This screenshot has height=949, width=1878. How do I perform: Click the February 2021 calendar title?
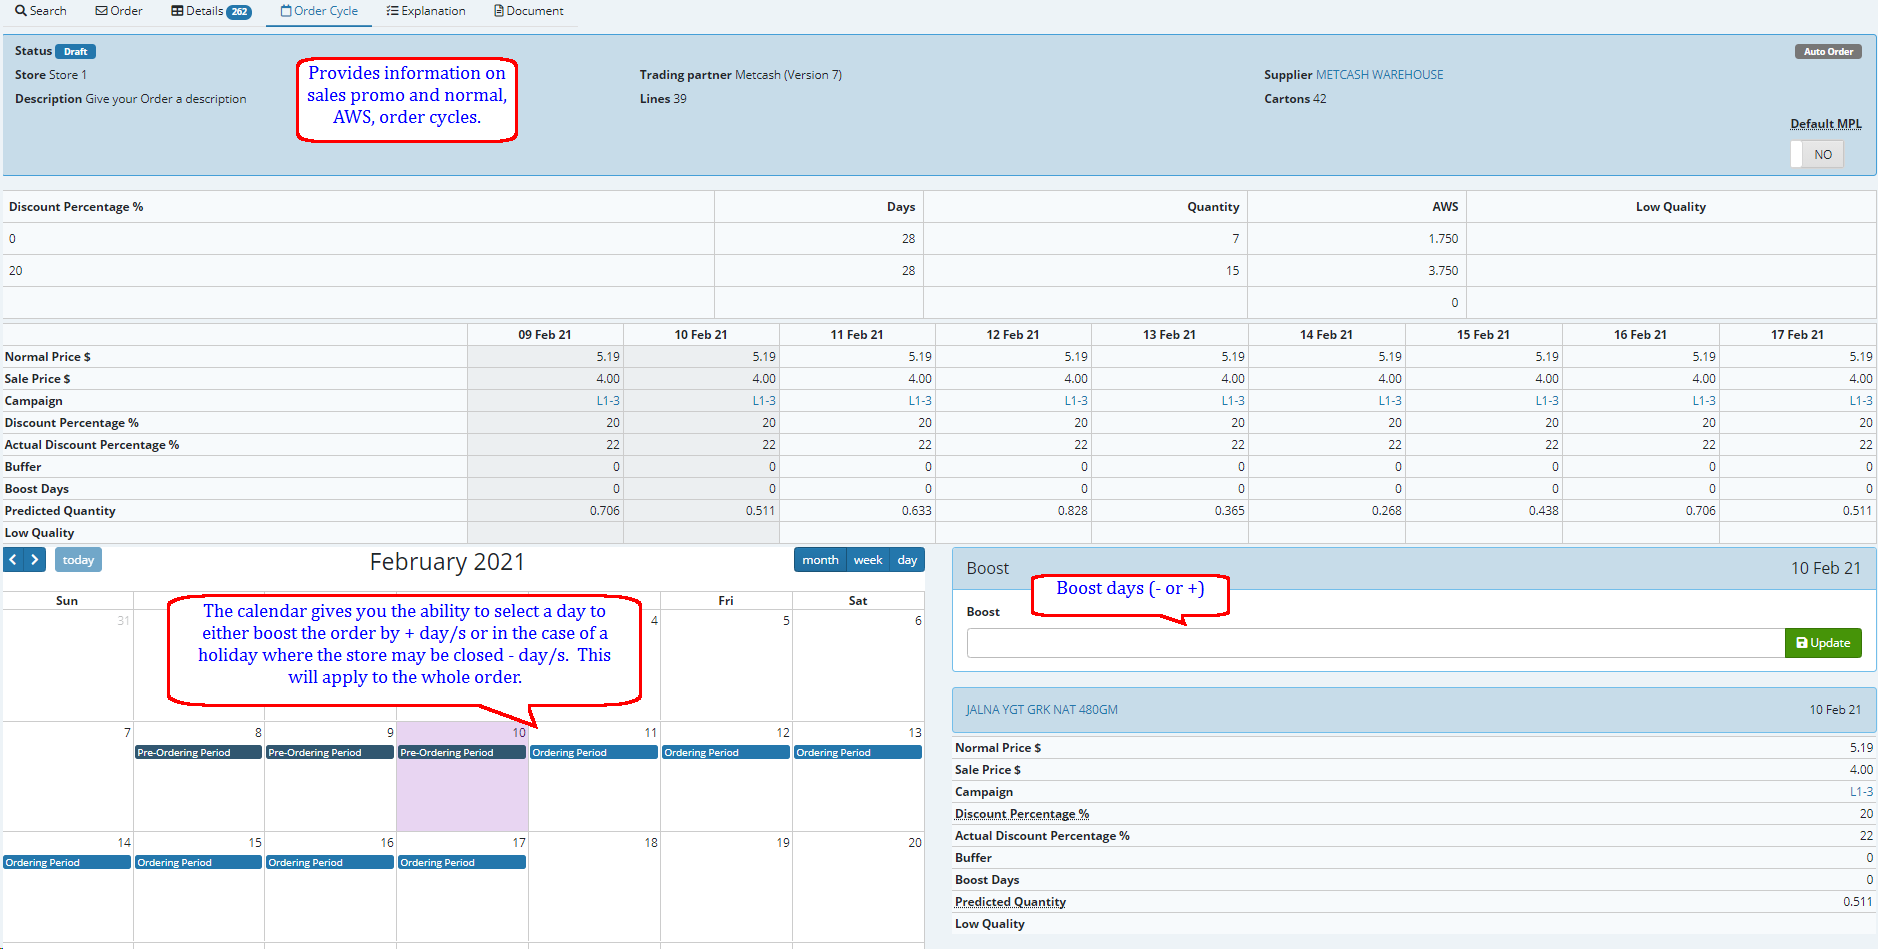447,562
